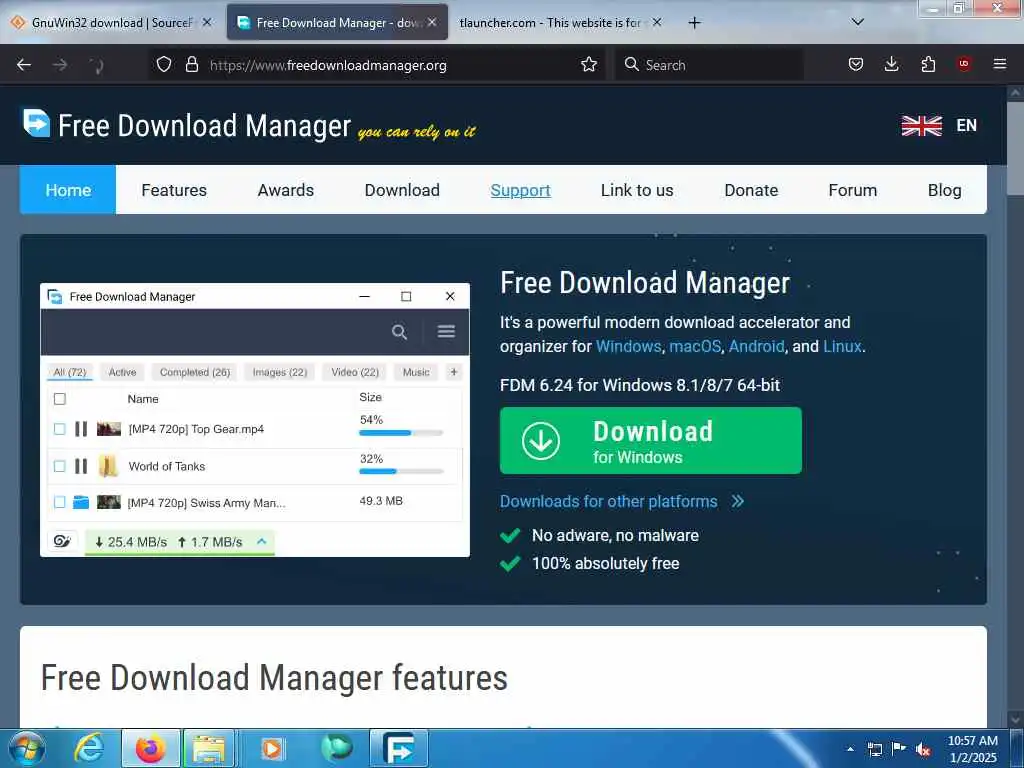Viewport: 1024px width, 768px height.
Task: Open the Support menu link
Action: pyautogui.click(x=520, y=190)
